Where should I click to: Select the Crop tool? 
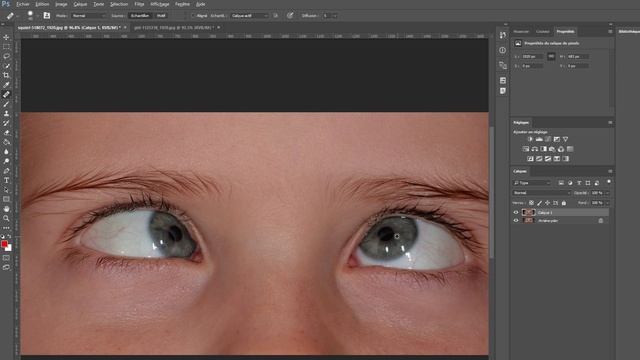point(6,75)
